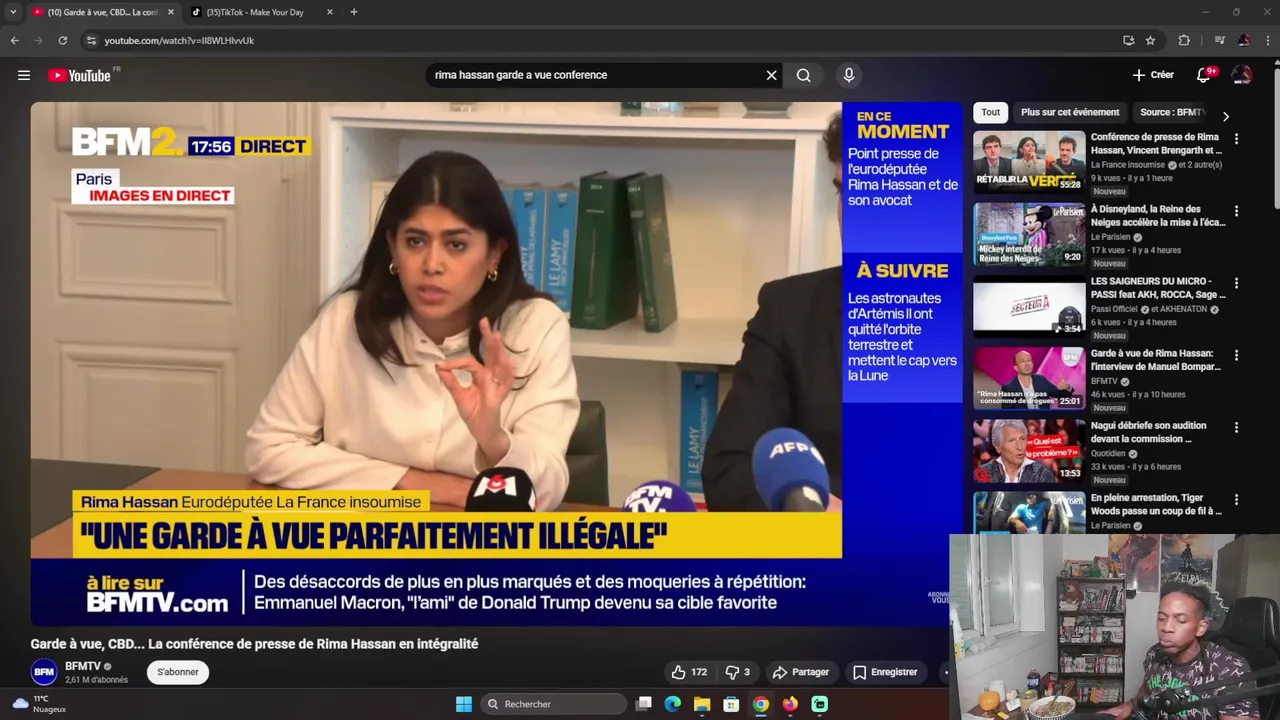Open options menu for Nagui video
Image resolution: width=1280 pixels, height=720 pixels.
[1236, 427]
